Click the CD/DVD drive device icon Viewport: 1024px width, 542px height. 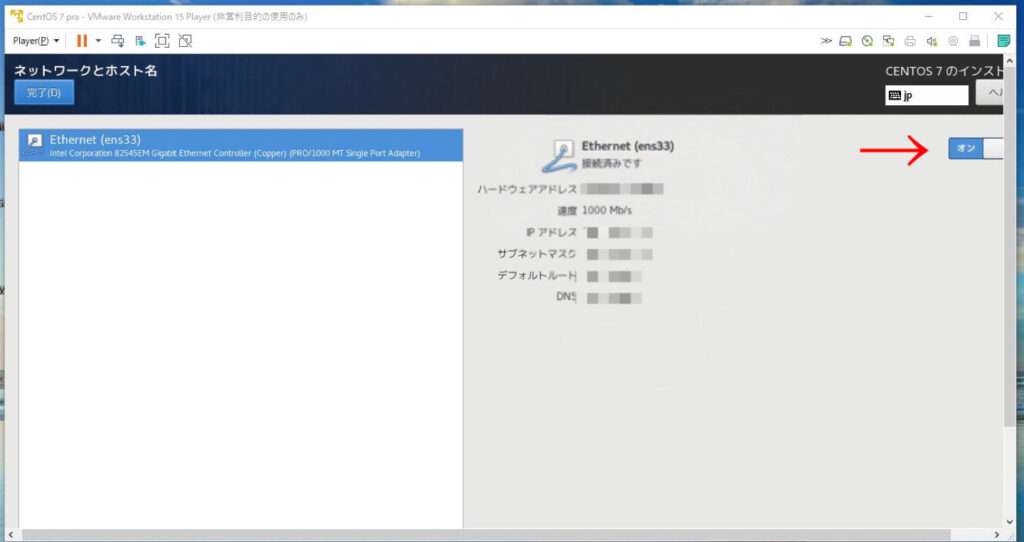[867, 40]
